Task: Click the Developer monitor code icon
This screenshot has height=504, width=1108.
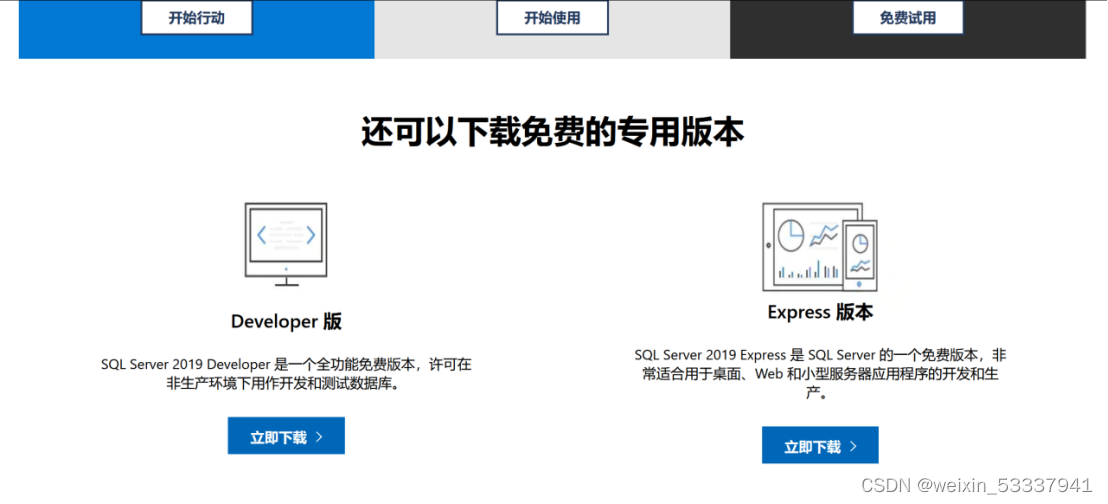Action: tap(285, 245)
